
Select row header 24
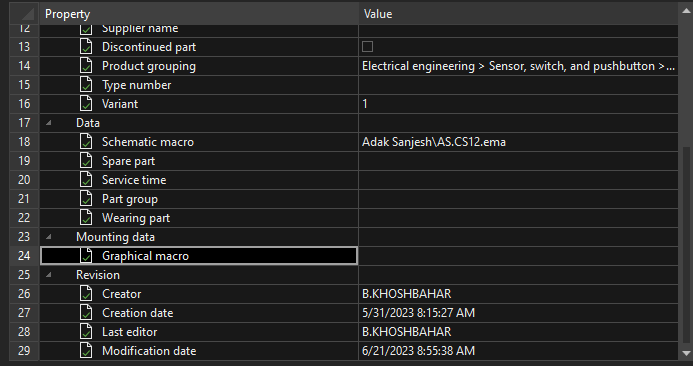tap(24, 256)
